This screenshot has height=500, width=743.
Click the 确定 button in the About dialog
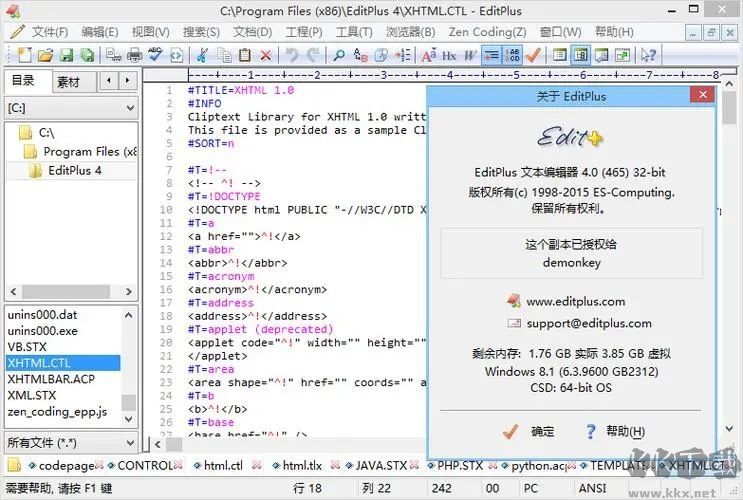point(530,431)
